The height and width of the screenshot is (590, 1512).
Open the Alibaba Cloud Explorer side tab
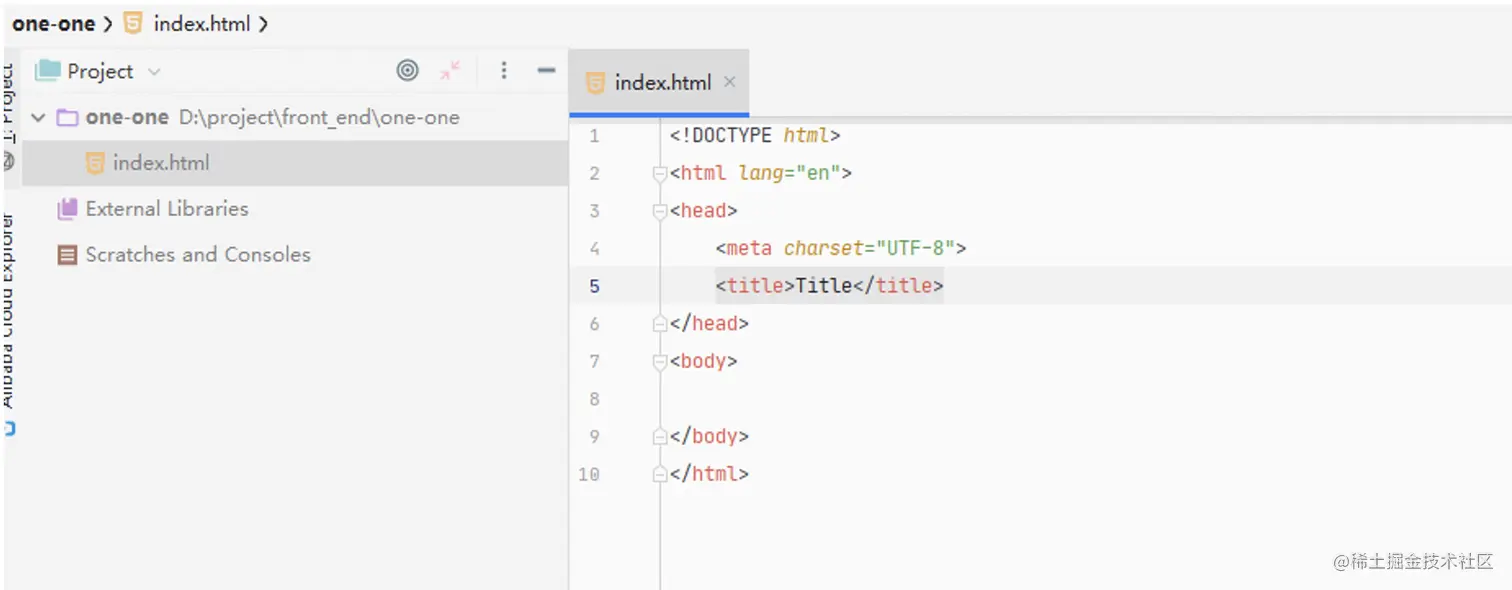8,310
